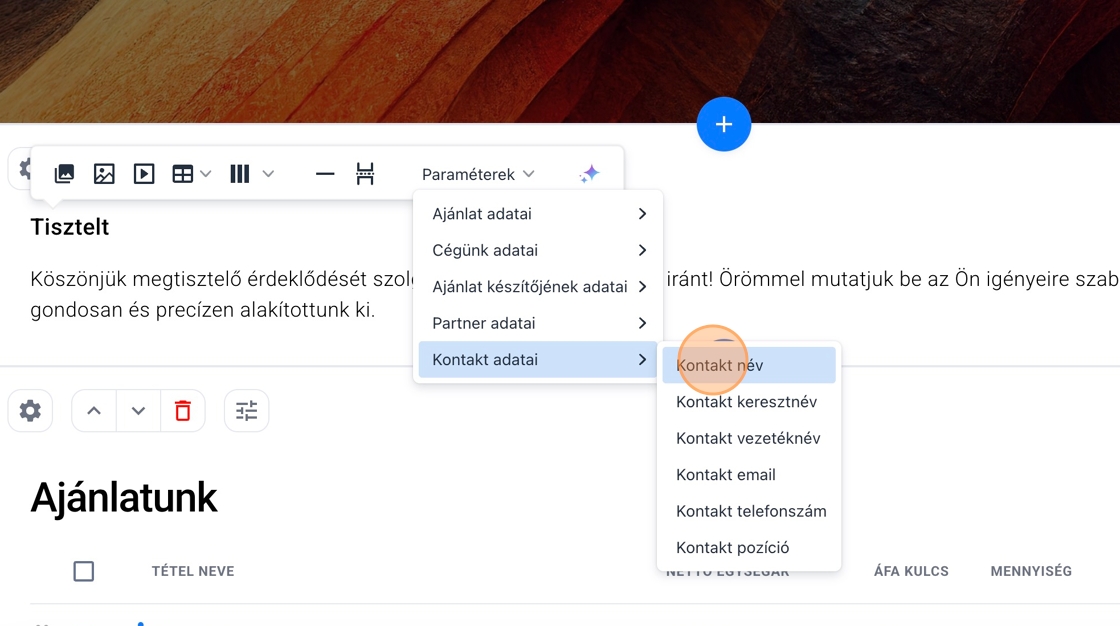Open the sliders adjustment options button
The width and height of the screenshot is (1120, 626).
click(x=246, y=411)
